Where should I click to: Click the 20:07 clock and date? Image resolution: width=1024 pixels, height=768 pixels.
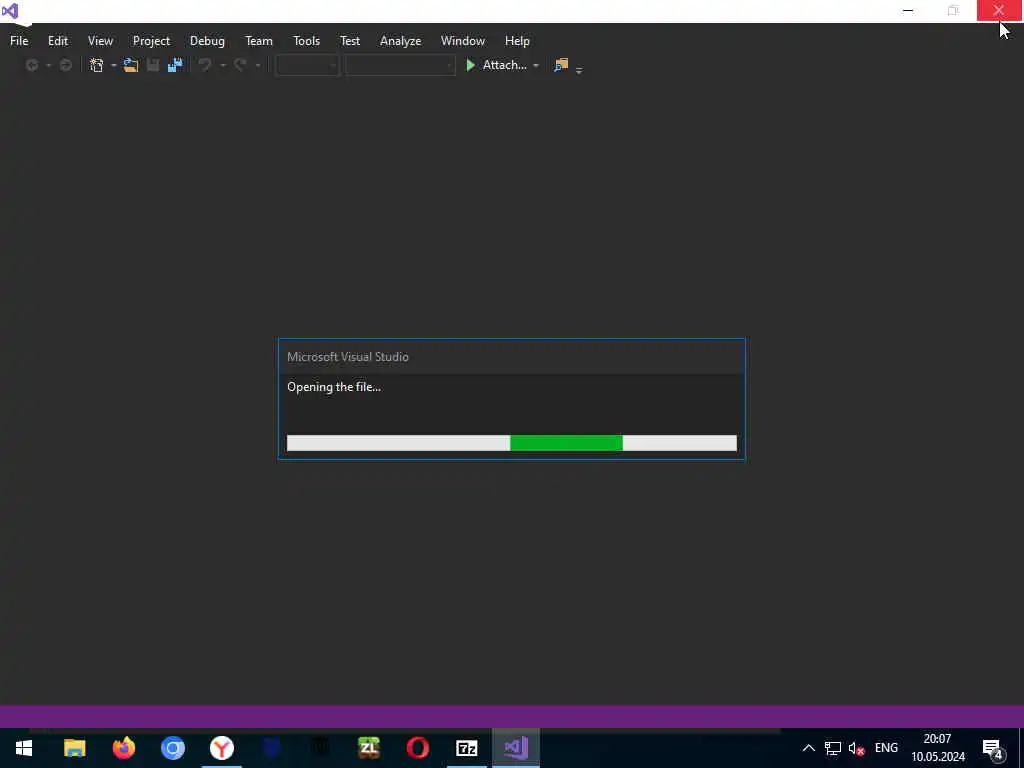(938, 748)
